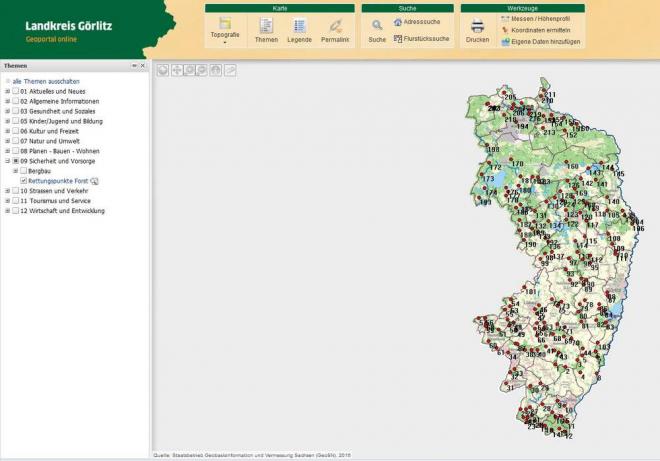Toggle the 09 Sicherheit und Vorsorge checkbox
Screen dimensions: 660x461
coord(16,161)
